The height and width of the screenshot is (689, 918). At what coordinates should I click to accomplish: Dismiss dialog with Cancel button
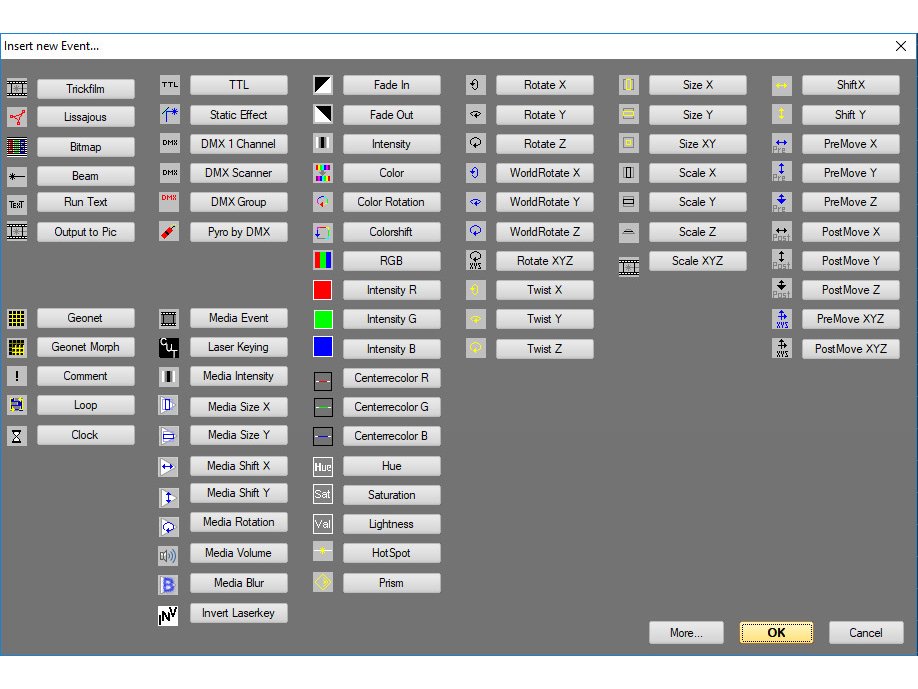tap(866, 633)
